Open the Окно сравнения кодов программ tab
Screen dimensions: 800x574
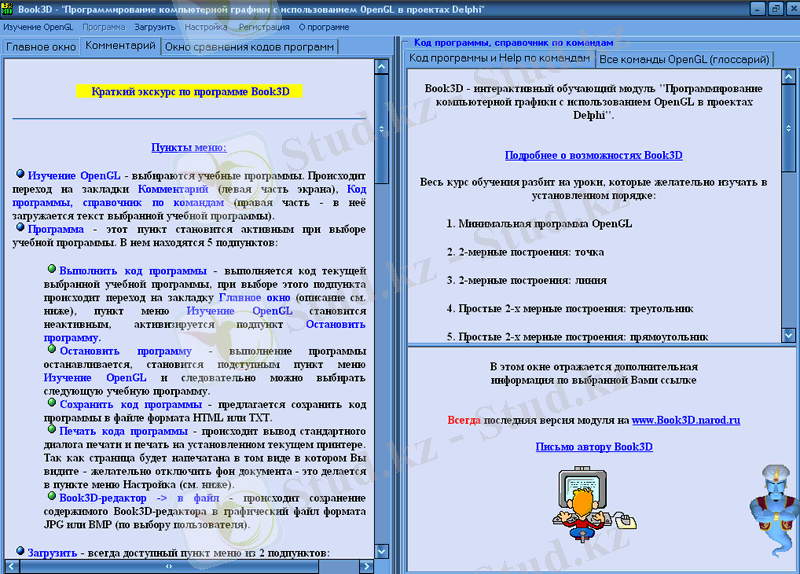(x=249, y=47)
